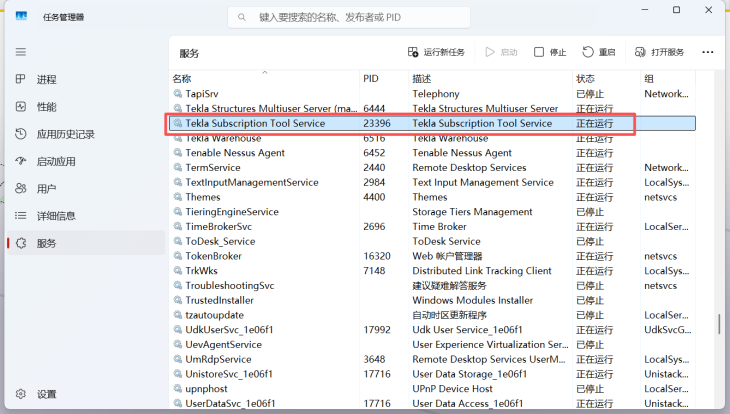The height and width of the screenshot is (414, 730).
Task: Click 运行新任务 (Run new task) button
Action: [x=436, y=52]
